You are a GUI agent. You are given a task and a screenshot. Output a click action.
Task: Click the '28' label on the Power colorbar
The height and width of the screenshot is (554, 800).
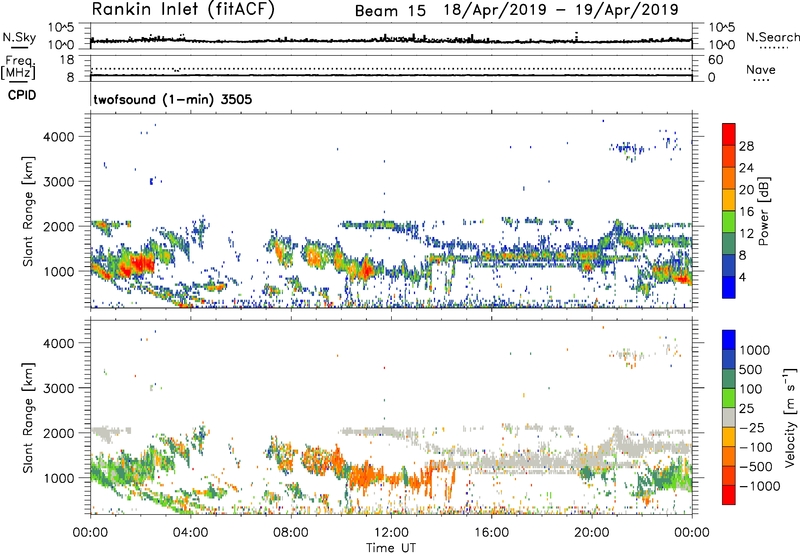[x=746, y=146]
